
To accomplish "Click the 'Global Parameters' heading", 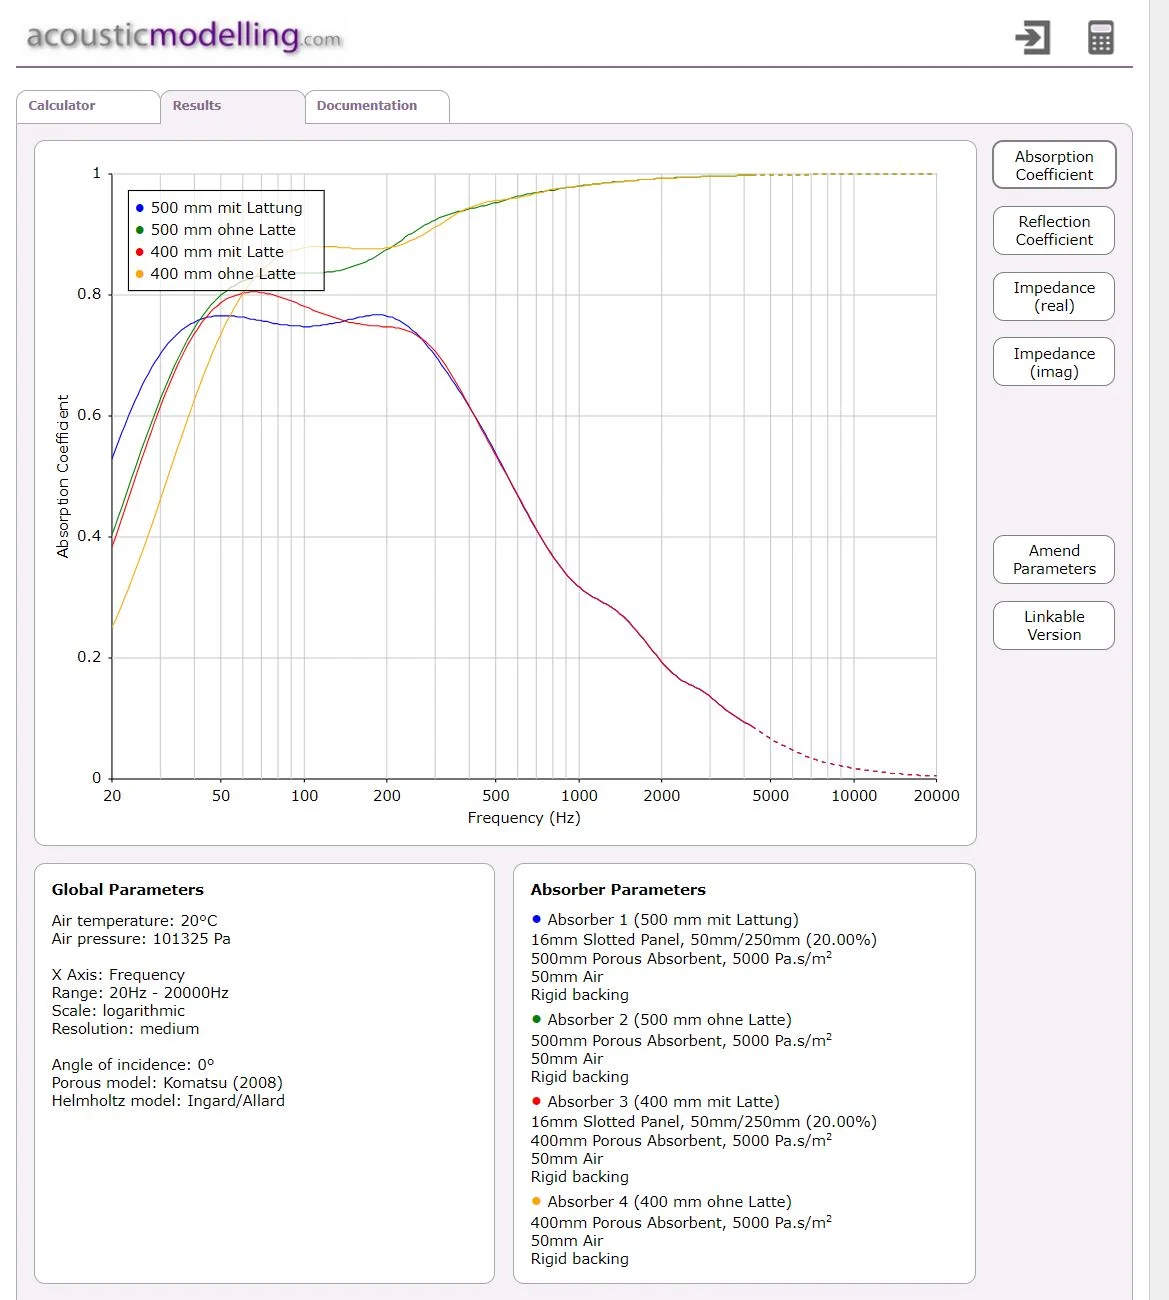I will click(128, 890).
